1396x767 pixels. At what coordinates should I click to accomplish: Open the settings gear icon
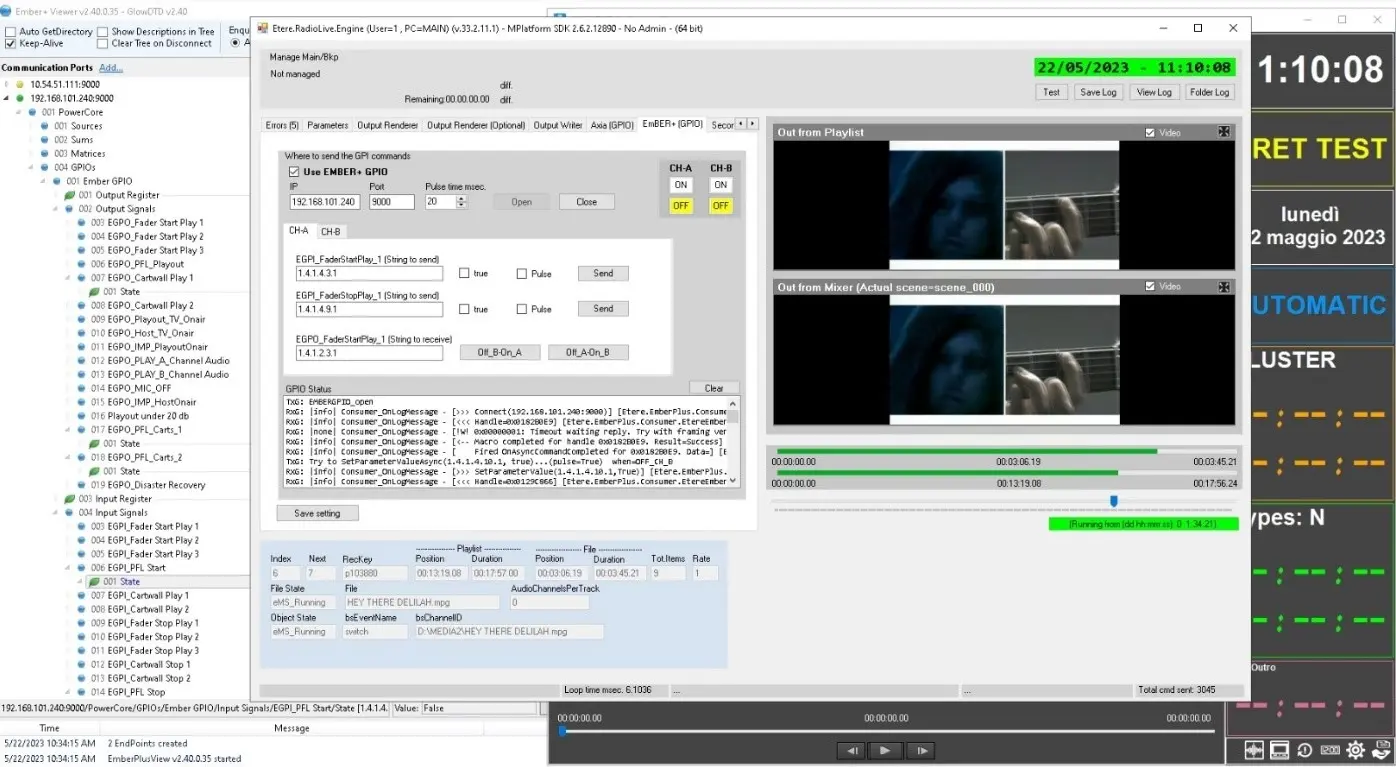point(1356,750)
